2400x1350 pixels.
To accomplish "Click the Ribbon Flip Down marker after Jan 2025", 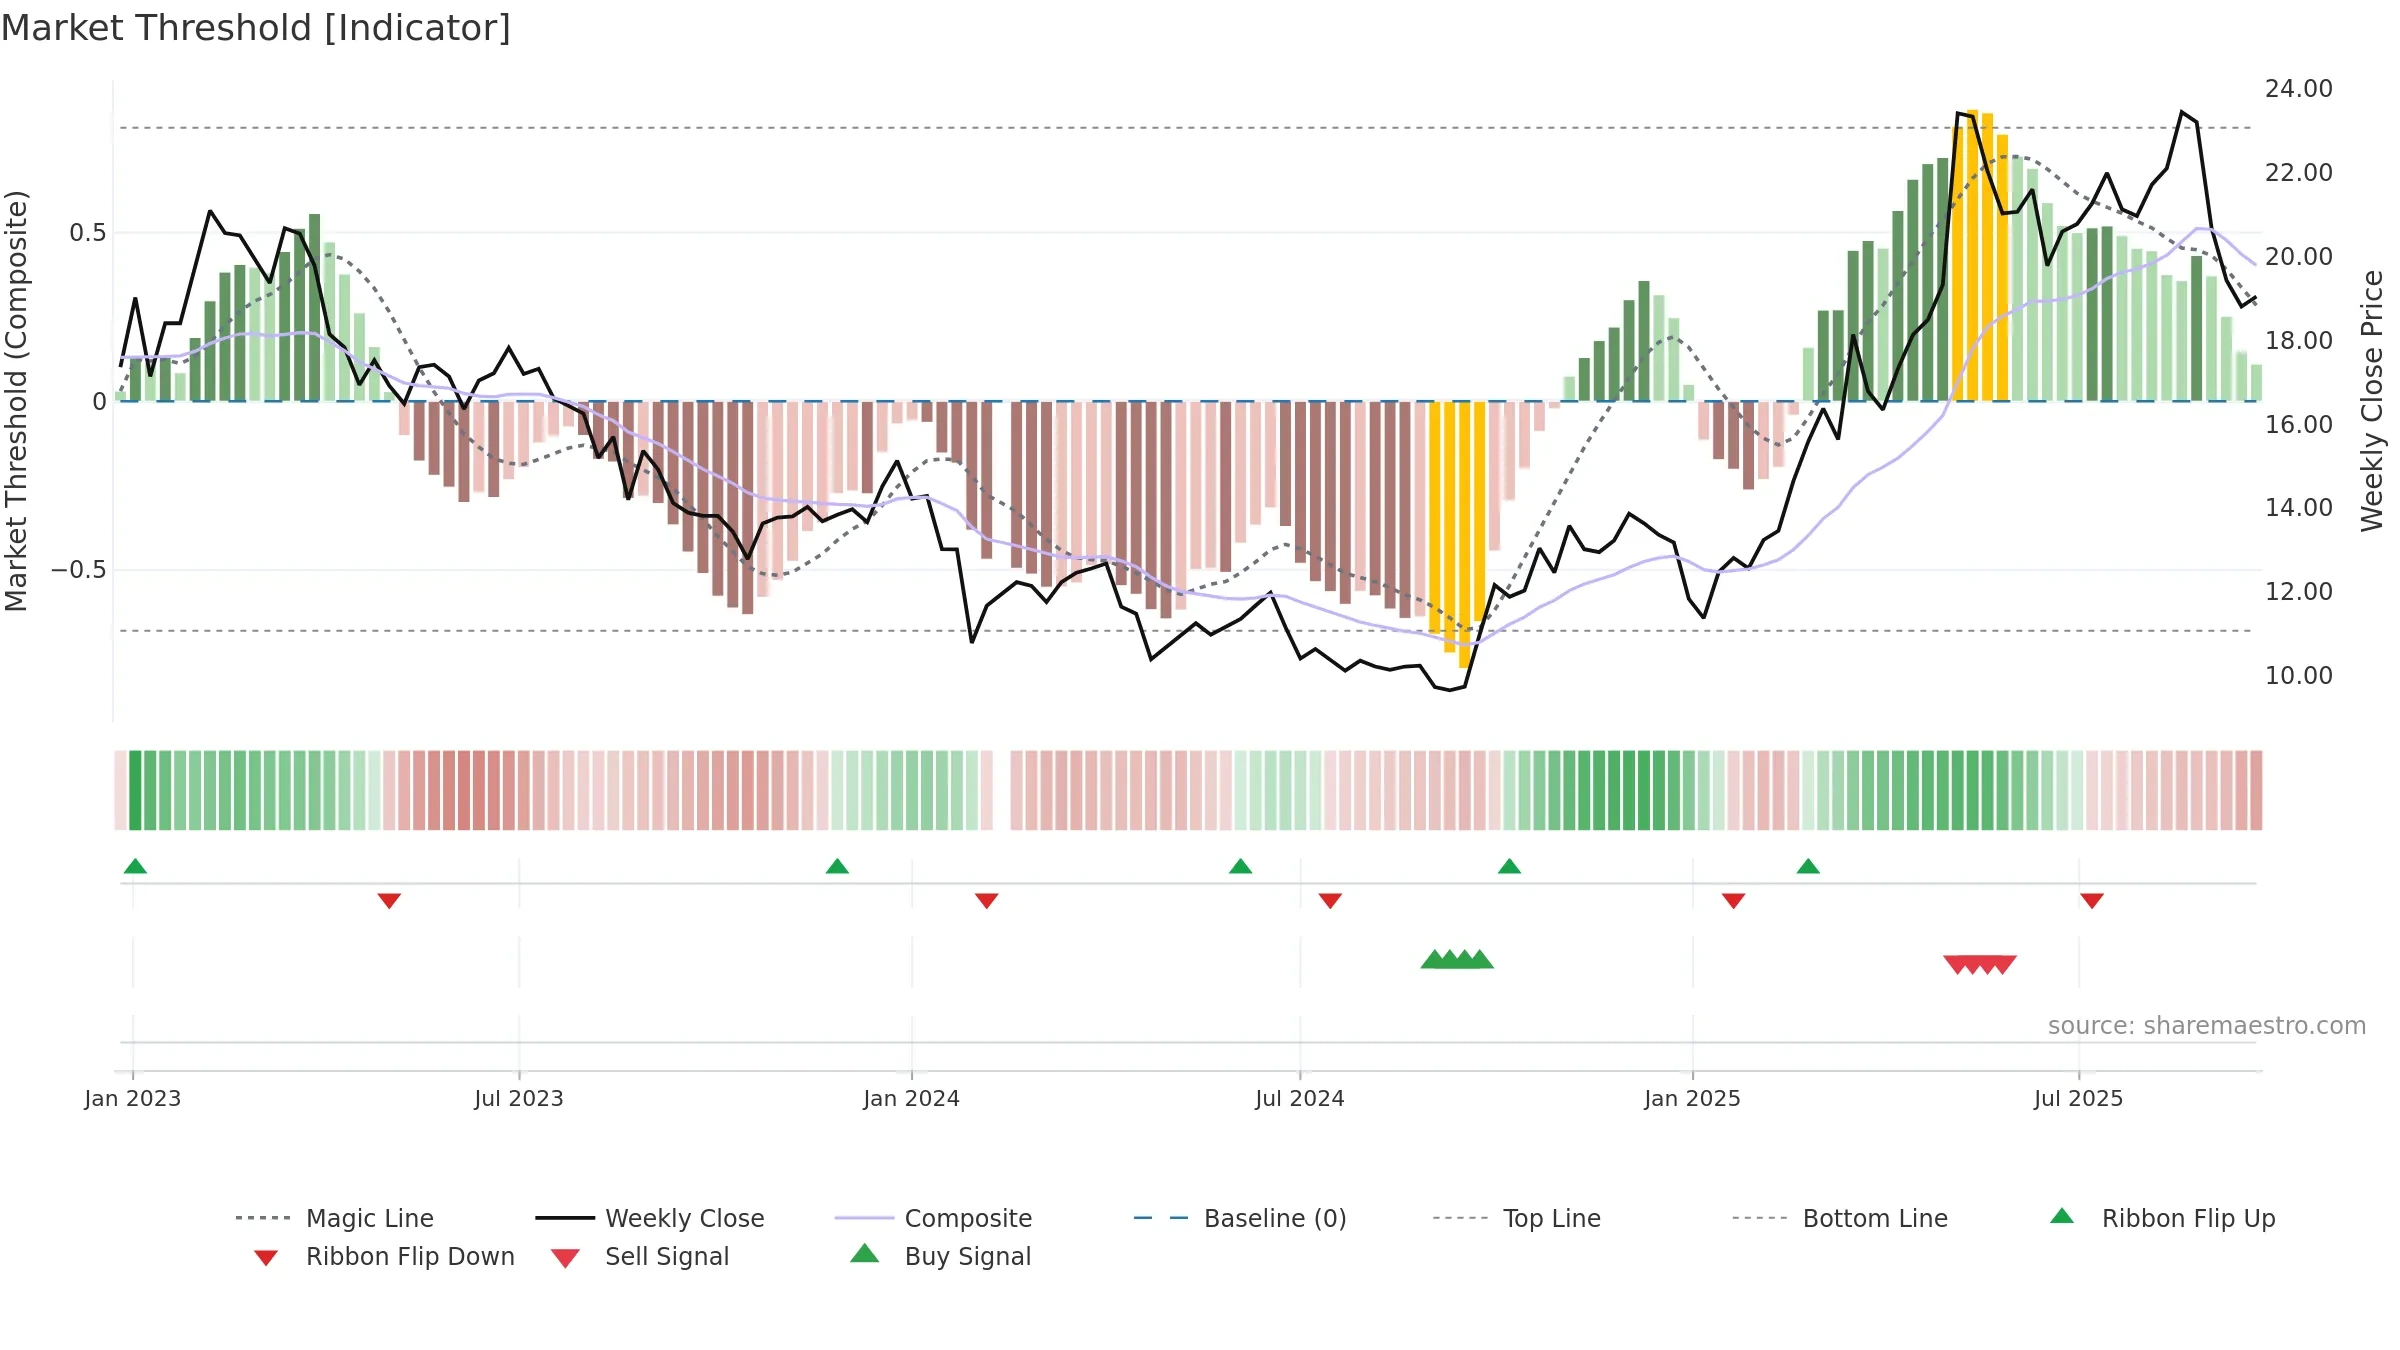I will tap(1733, 901).
